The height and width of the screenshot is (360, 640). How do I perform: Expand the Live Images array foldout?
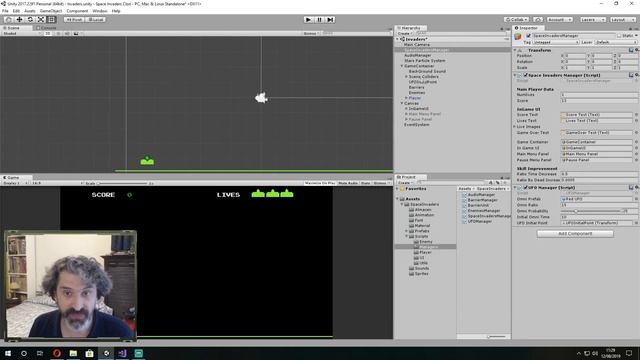click(x=515, y=127)
